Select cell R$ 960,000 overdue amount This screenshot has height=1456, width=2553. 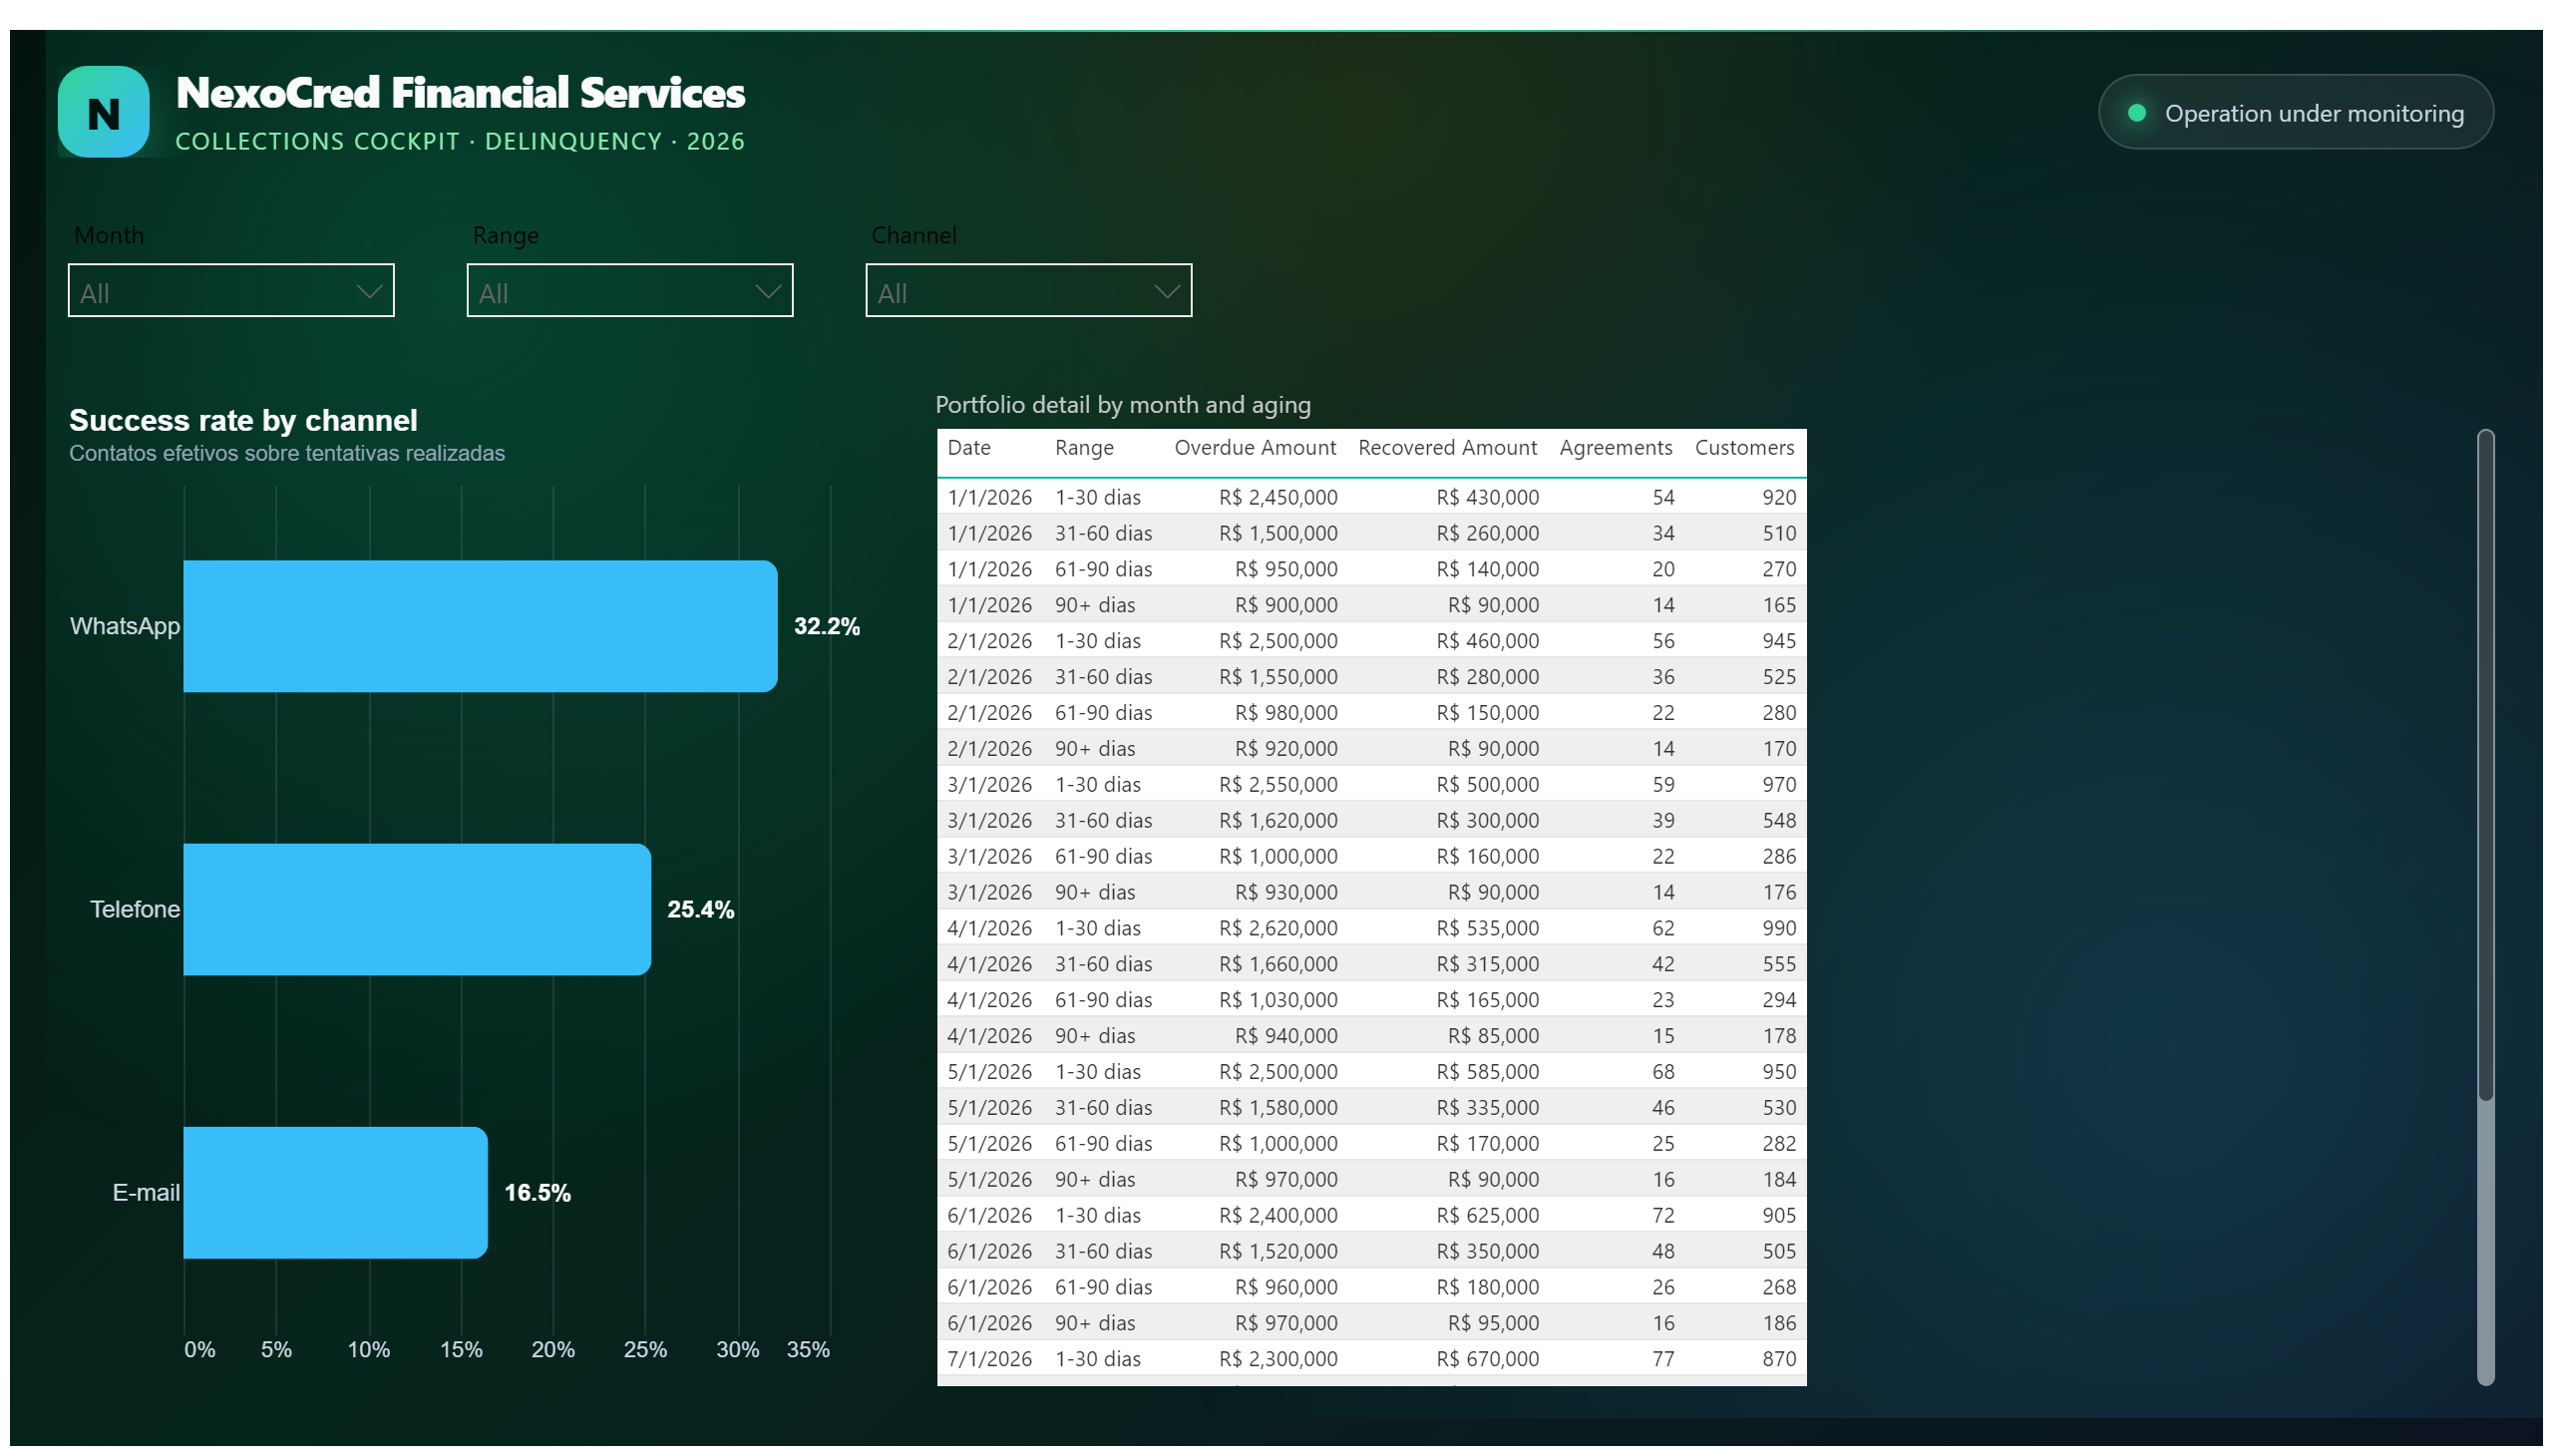(1285, 1288)
